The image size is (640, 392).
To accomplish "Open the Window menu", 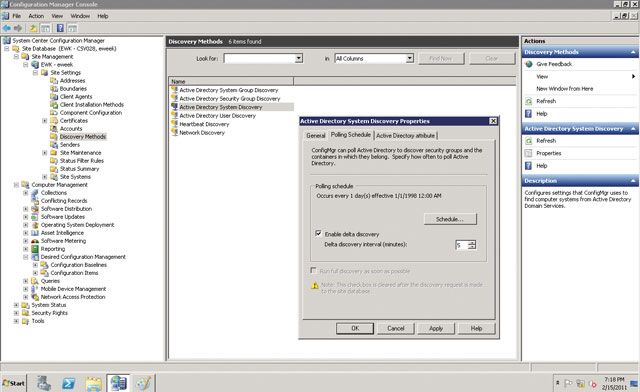I will click(x=80, y=16).
